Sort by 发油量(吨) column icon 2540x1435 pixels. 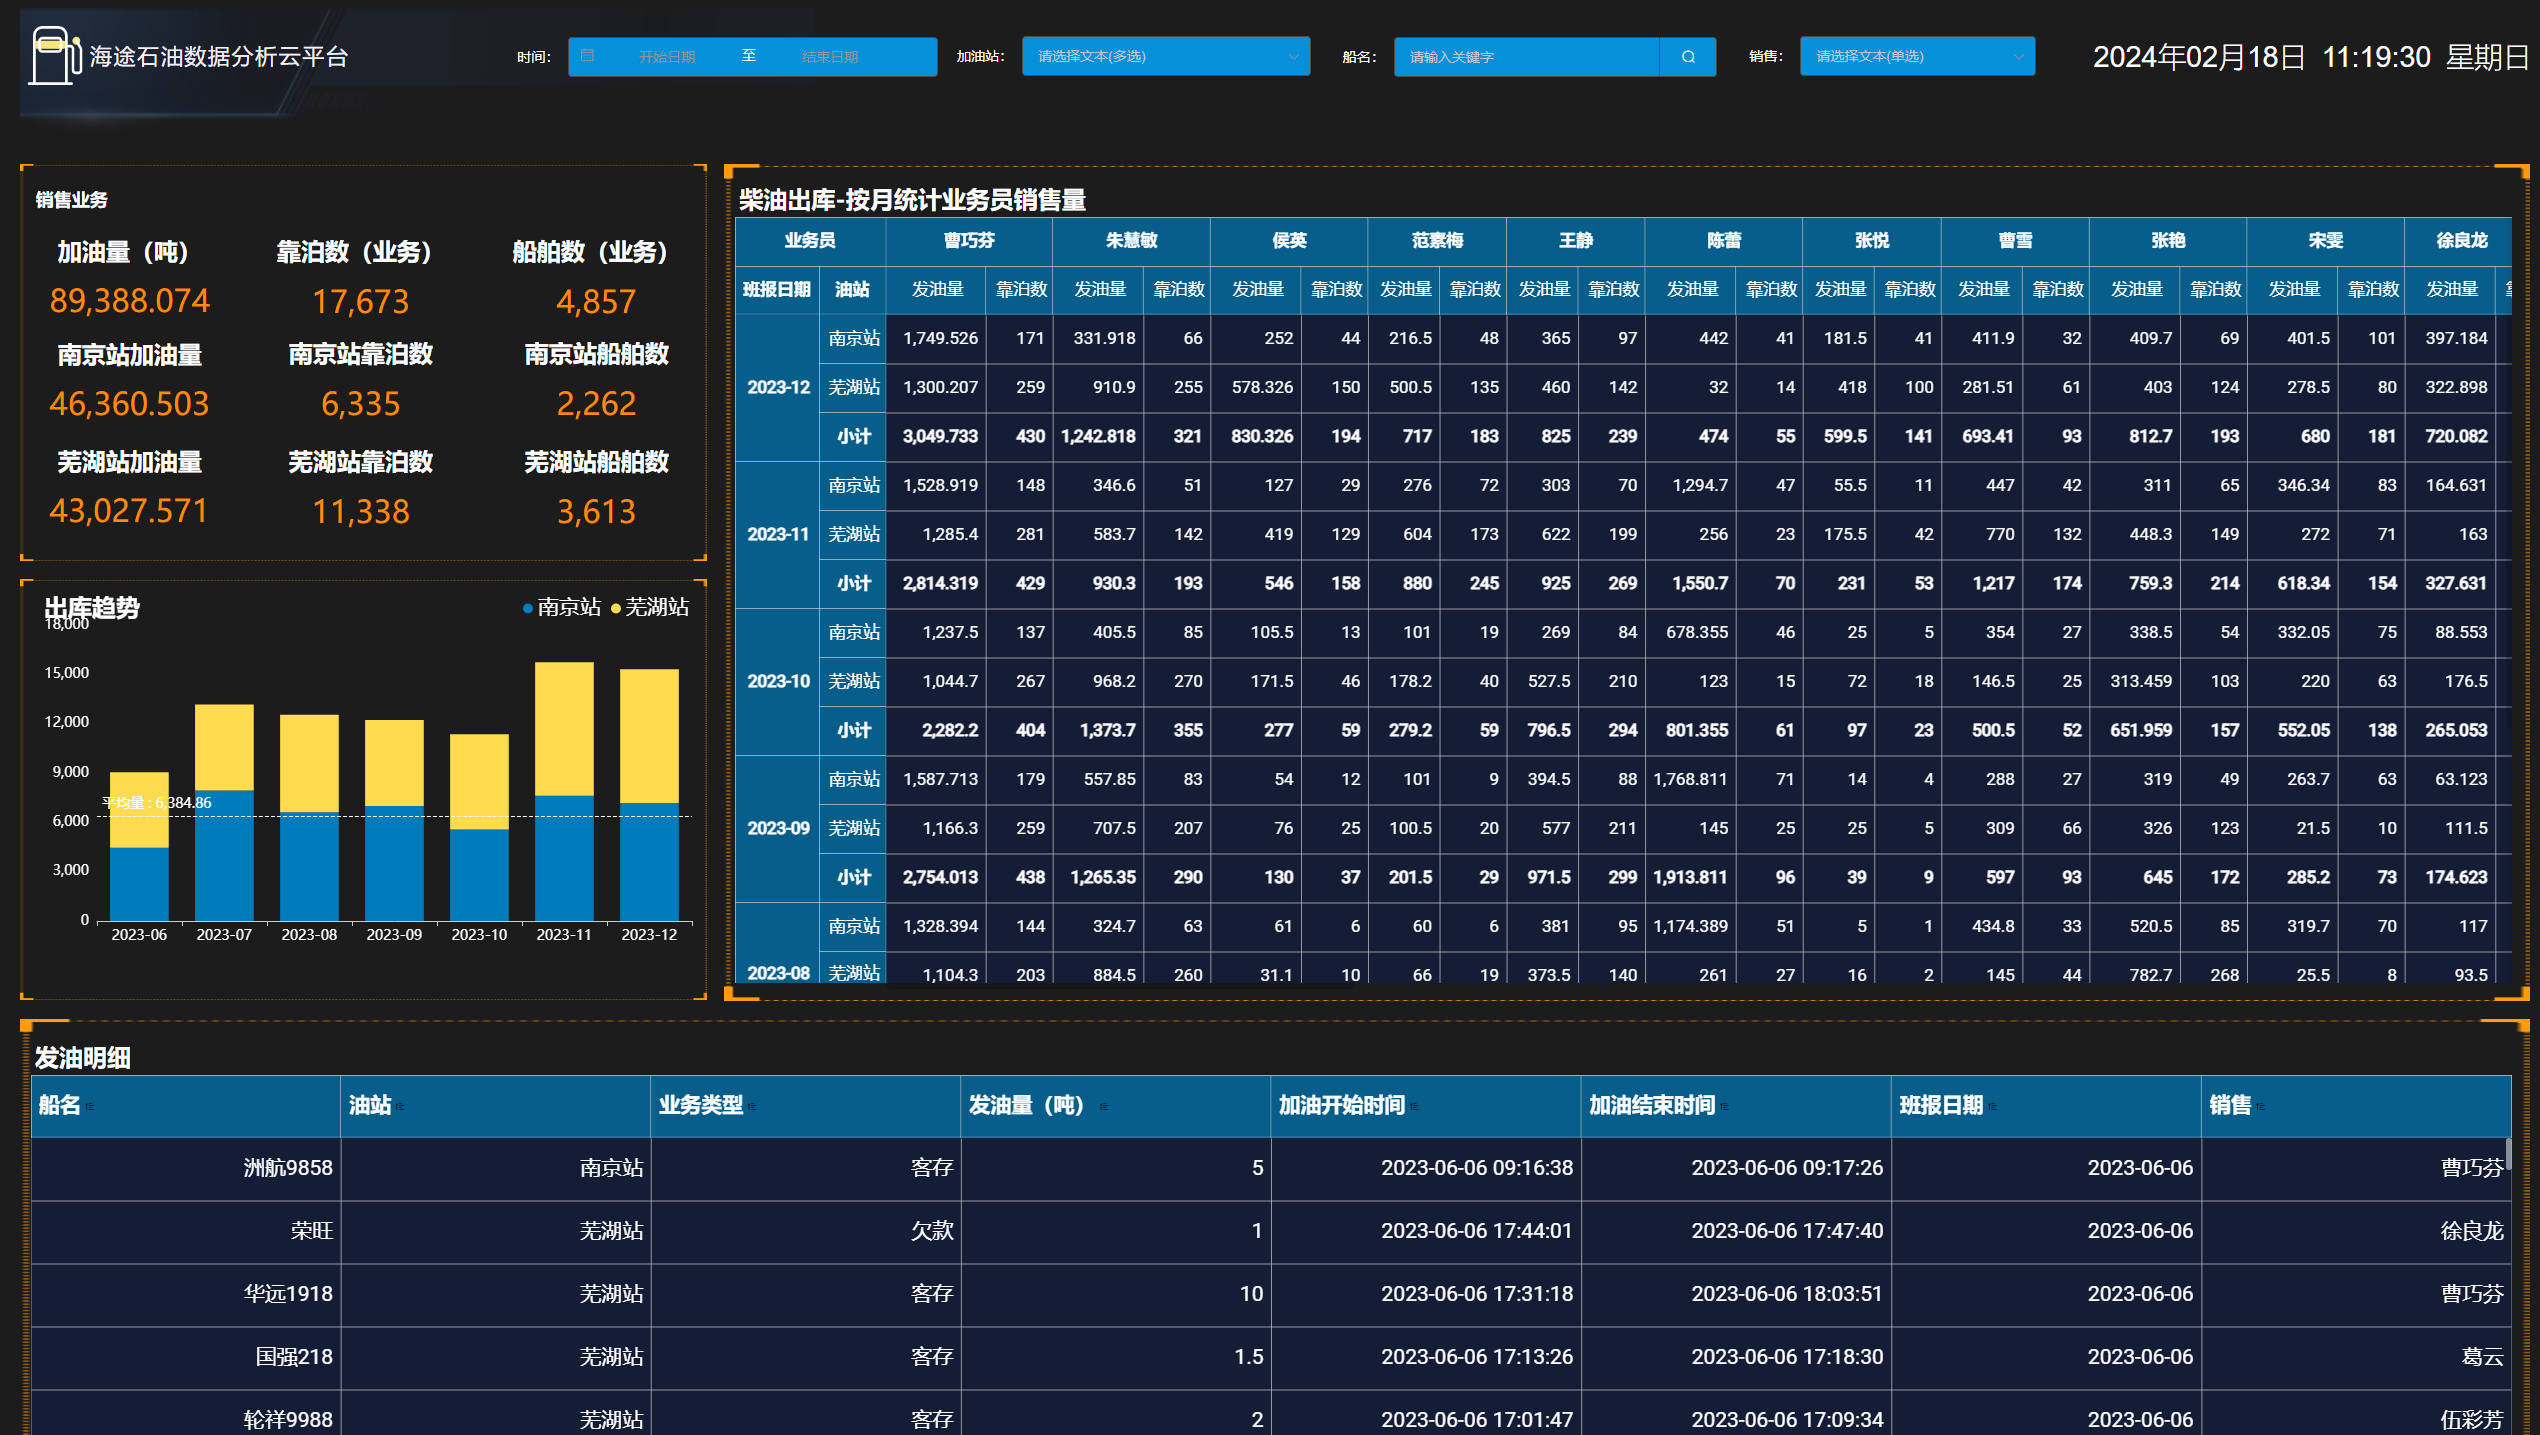click(x=1104, y=1106)
